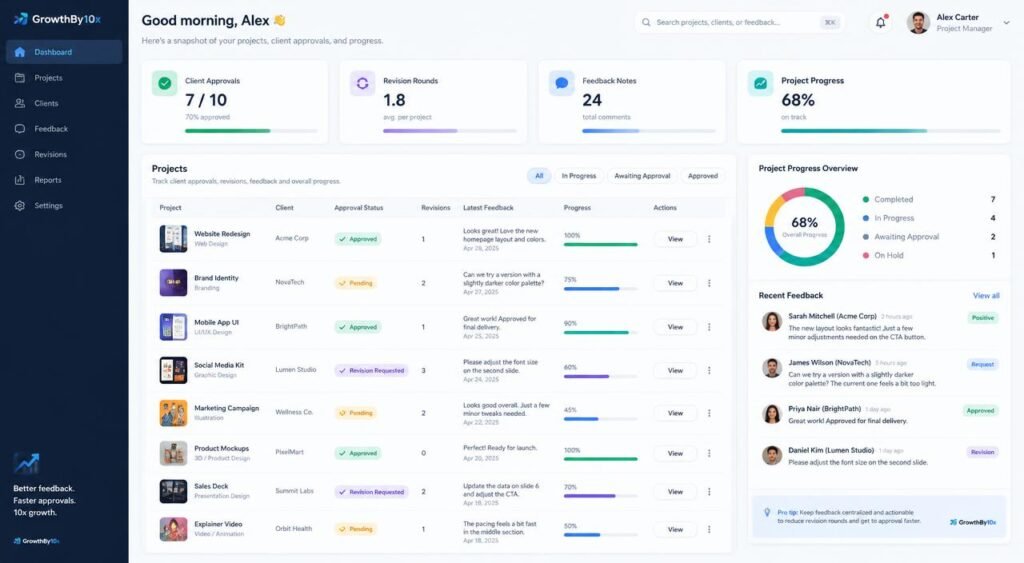The width and height of the screenshot is (1024, 563).
Task: Click Sarah Mitchell's Positive feedback tag
Action: (x=983, y=318)
